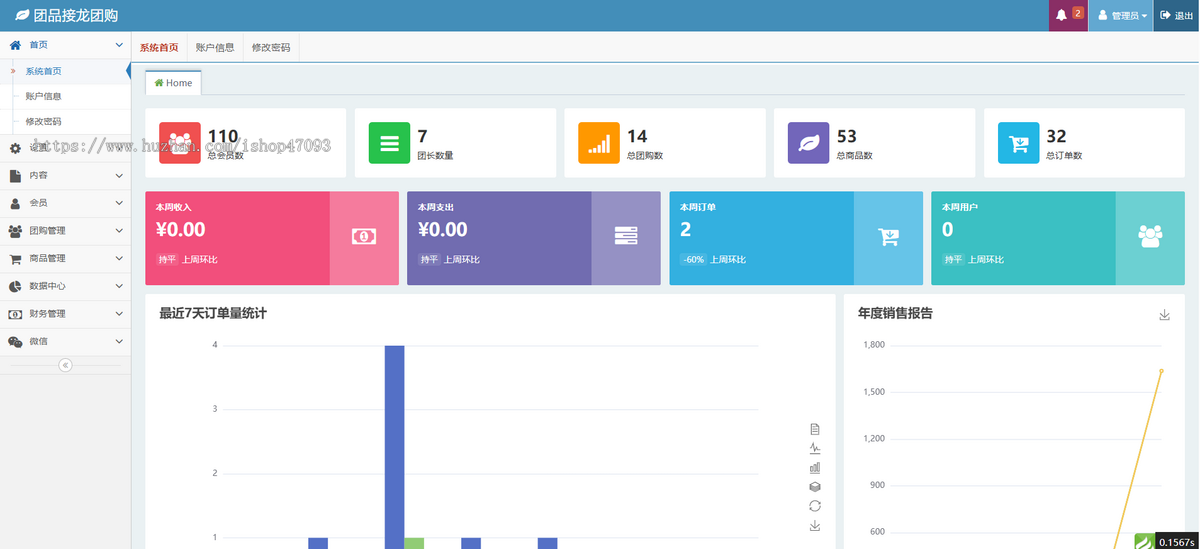Switch order chart to line type

pyautogui.click(x=815, y=448)
